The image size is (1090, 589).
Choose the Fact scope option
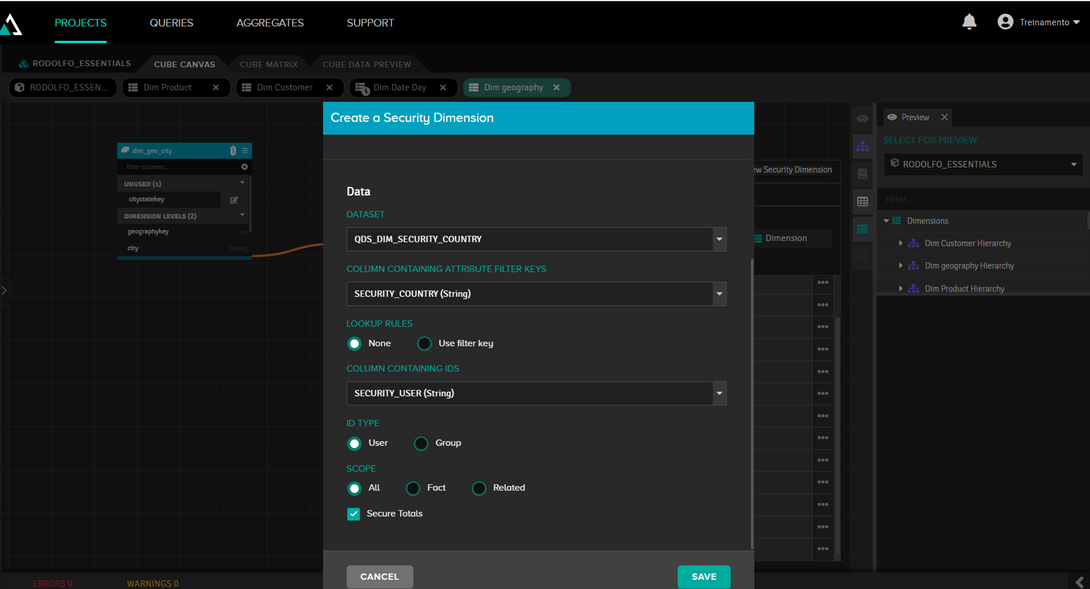[x=413, y=488]
